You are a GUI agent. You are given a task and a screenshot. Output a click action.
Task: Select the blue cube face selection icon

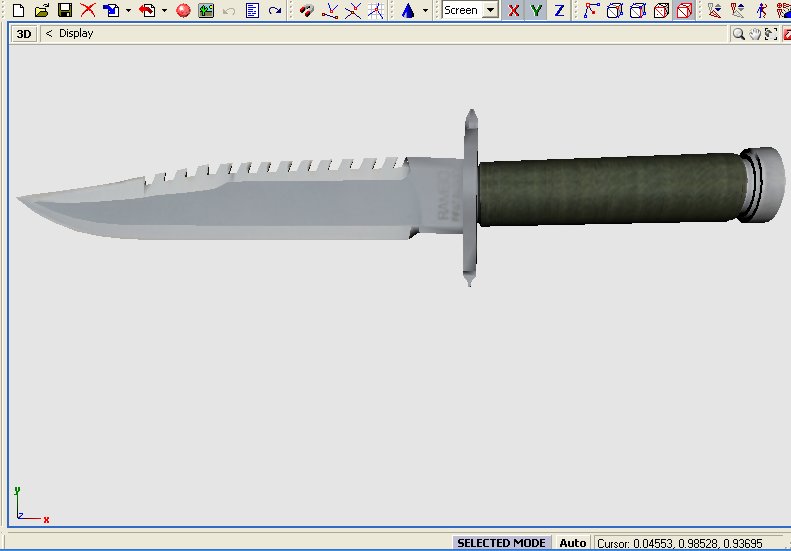point(637,10)
